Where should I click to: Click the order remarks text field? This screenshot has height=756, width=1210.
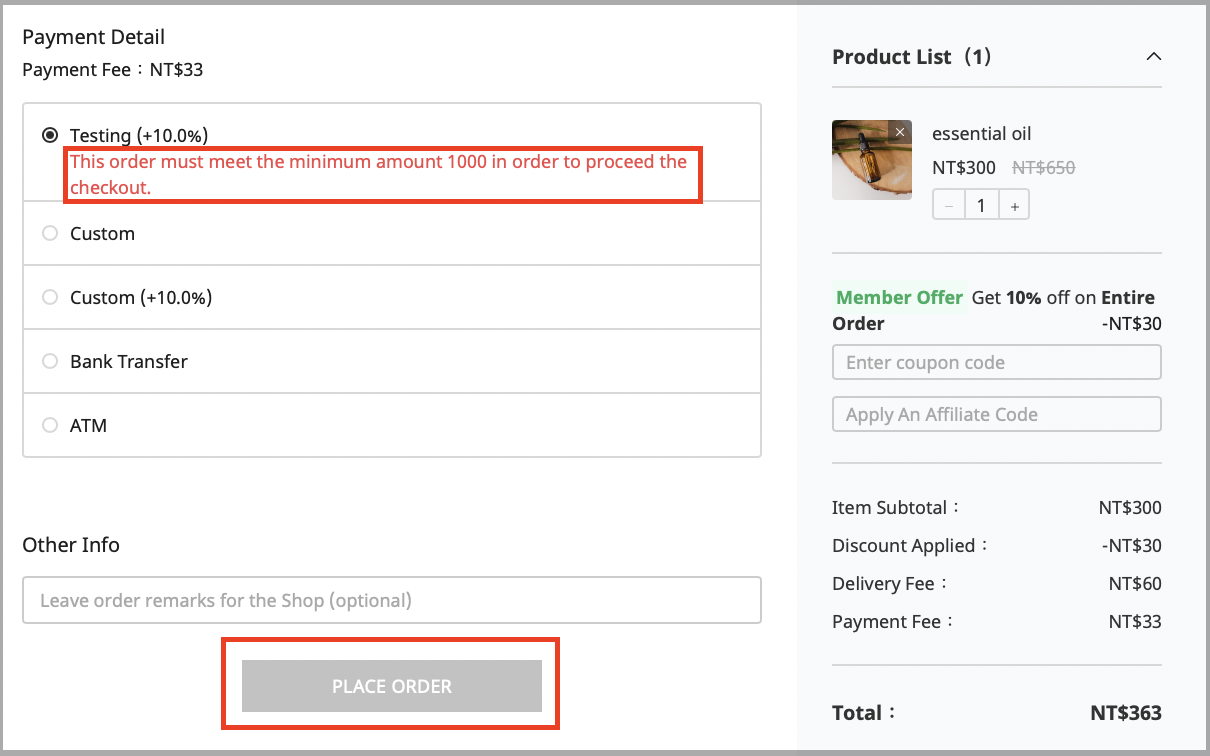pyautogui.click(x=392, y=600)
